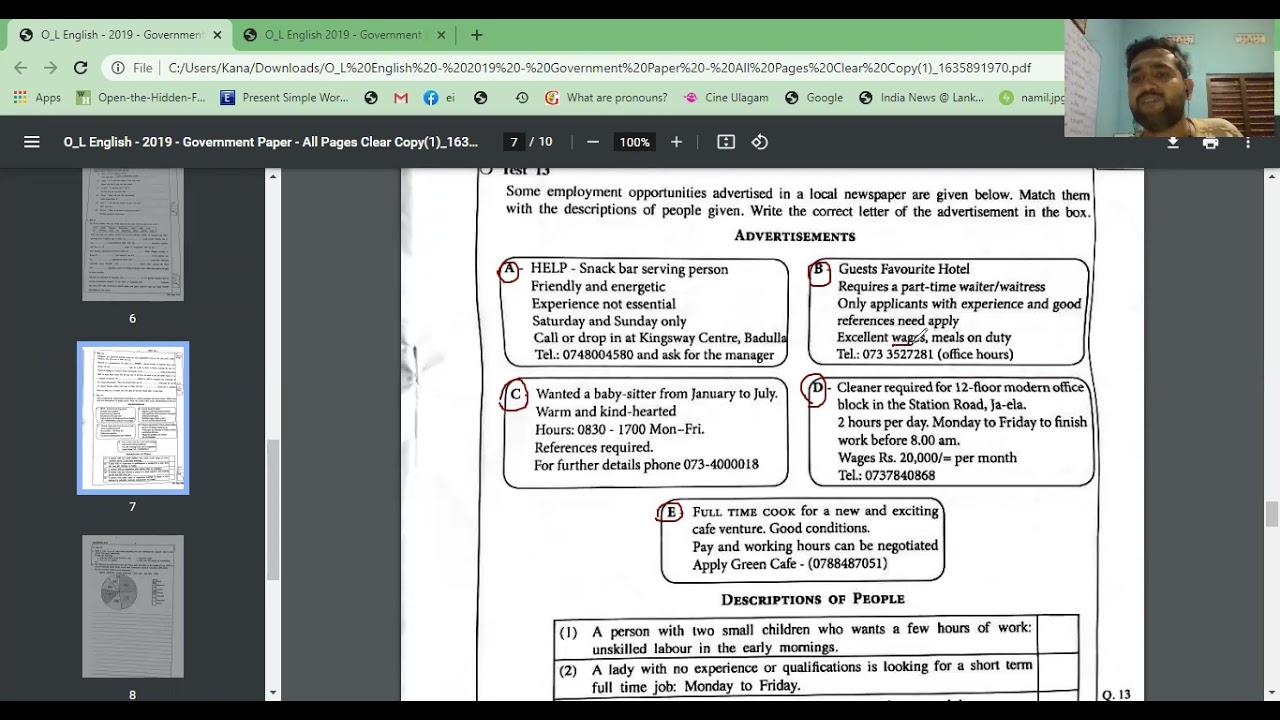
Task: Click the thumbnail panel scroll down arrow
Action: click(x=272, y=692)
